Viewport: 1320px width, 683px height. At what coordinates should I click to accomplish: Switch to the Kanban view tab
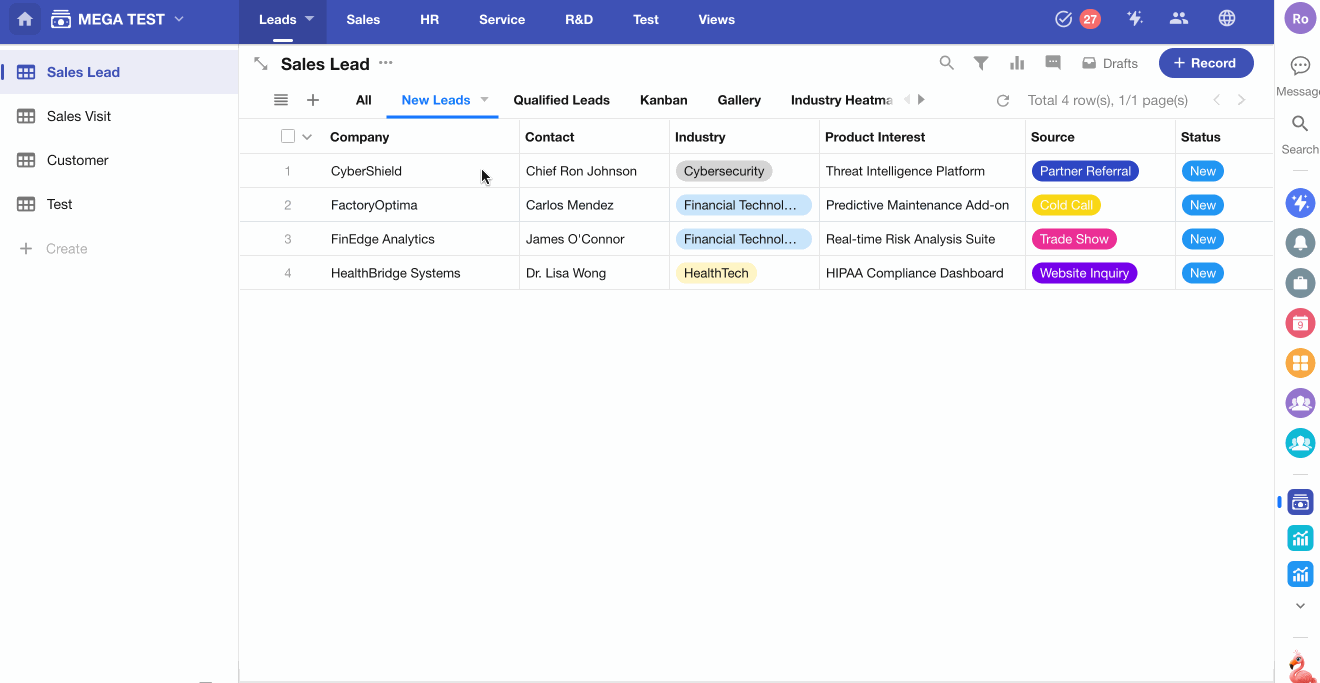point(663,100)
